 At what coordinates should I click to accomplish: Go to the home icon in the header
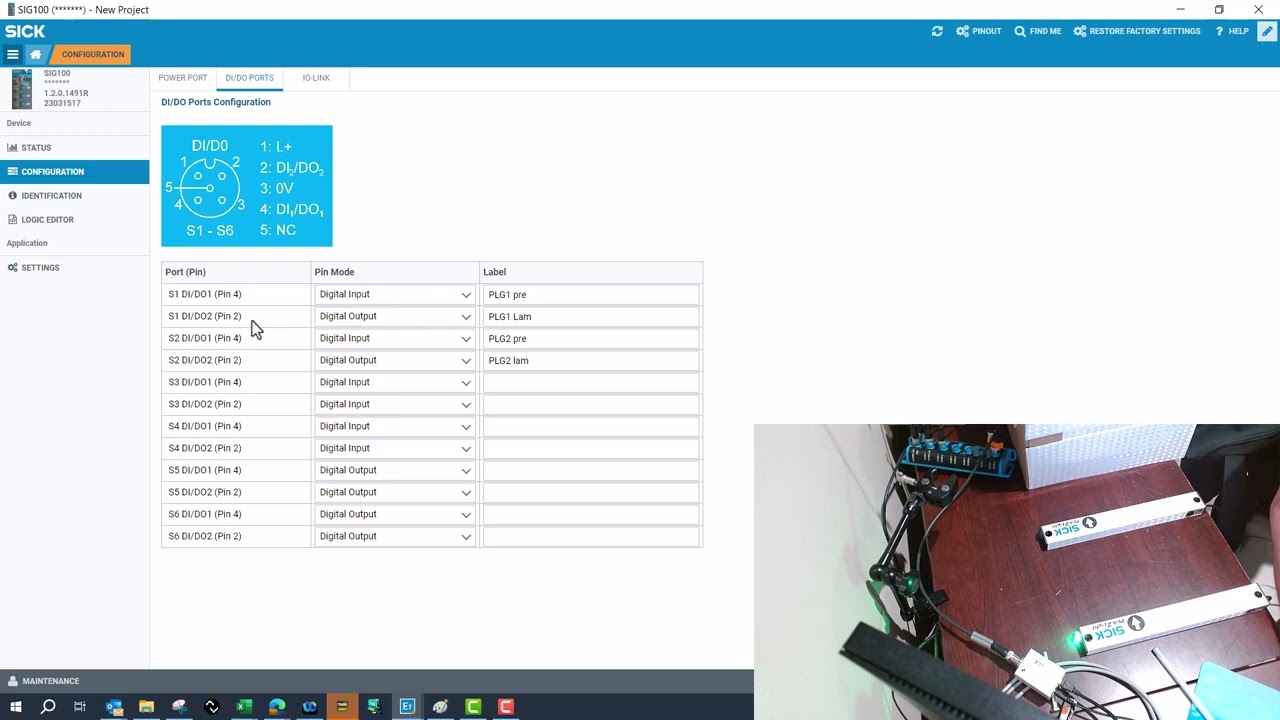(x=36, y=55)
